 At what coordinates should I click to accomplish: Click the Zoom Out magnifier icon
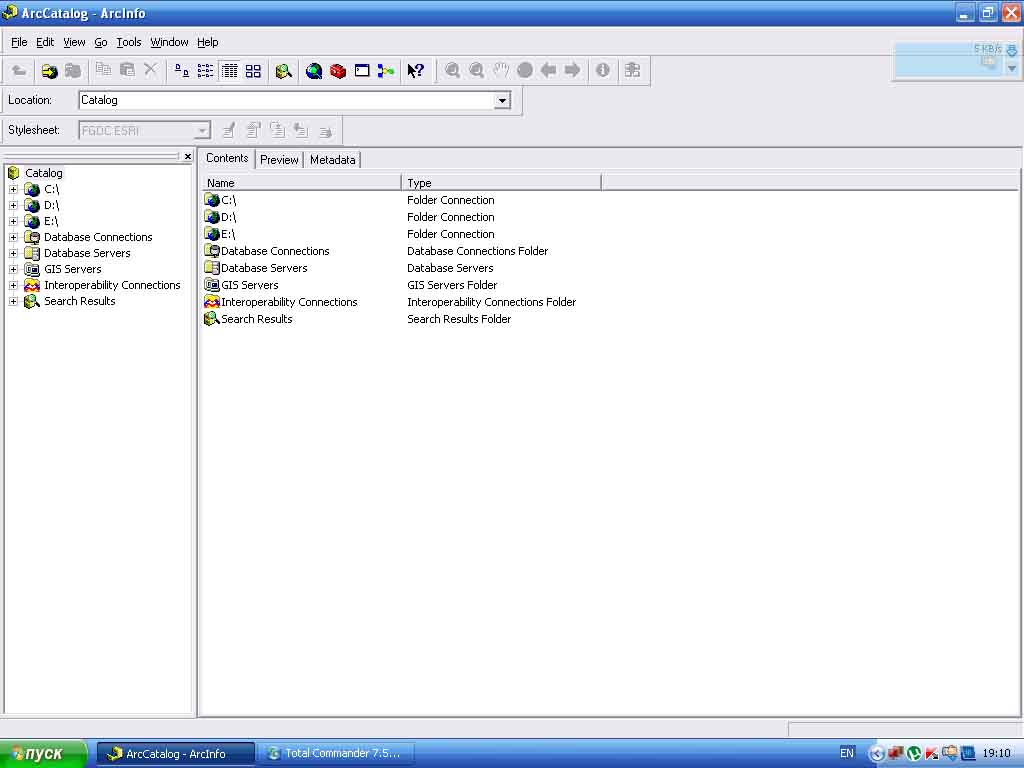click(x=476, y=70)
